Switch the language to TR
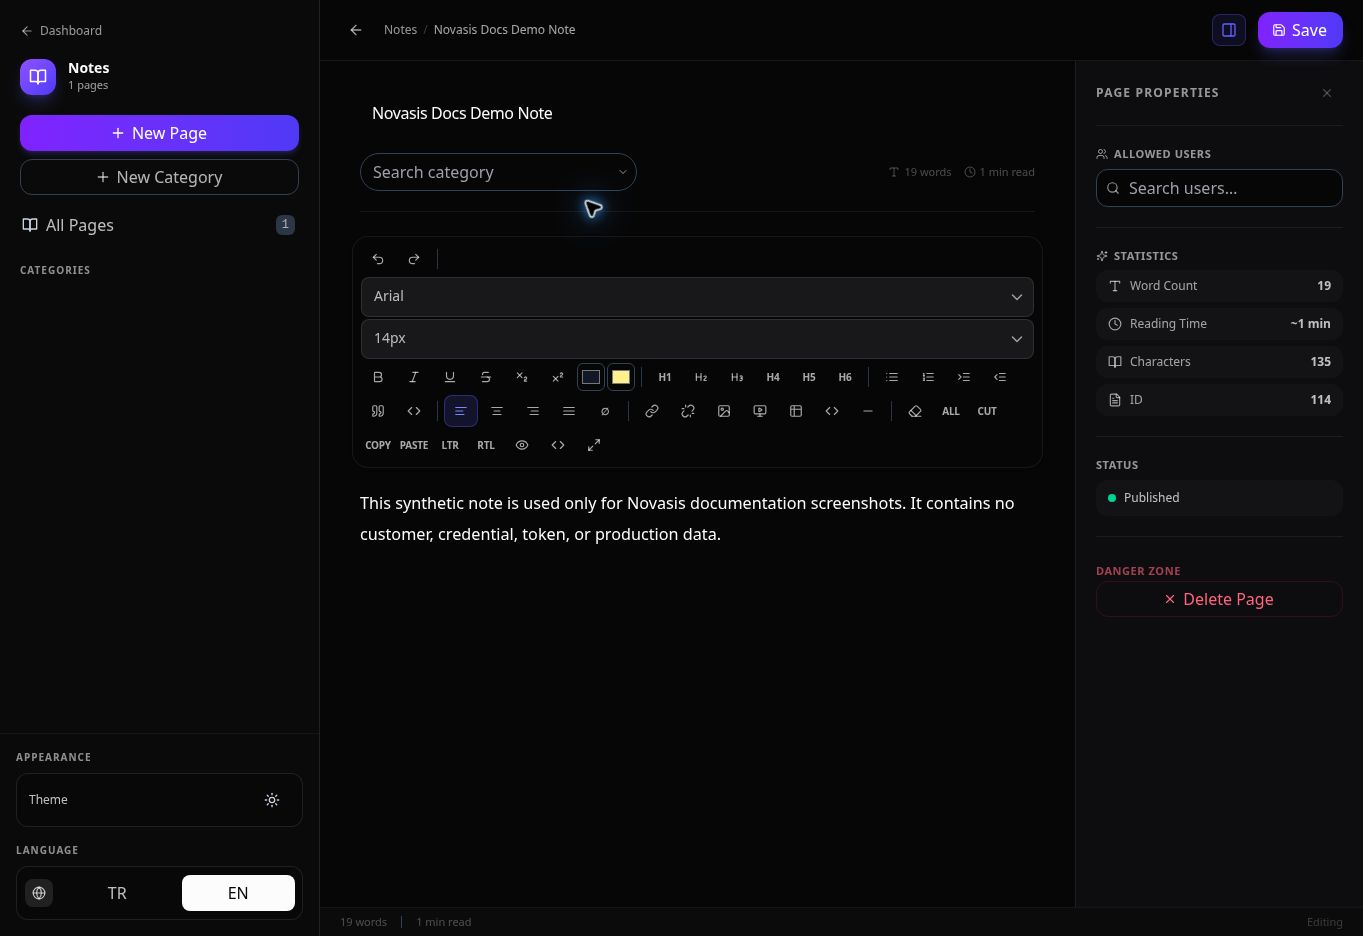Viewport: 1363px width, 936px height. (117, 893)
